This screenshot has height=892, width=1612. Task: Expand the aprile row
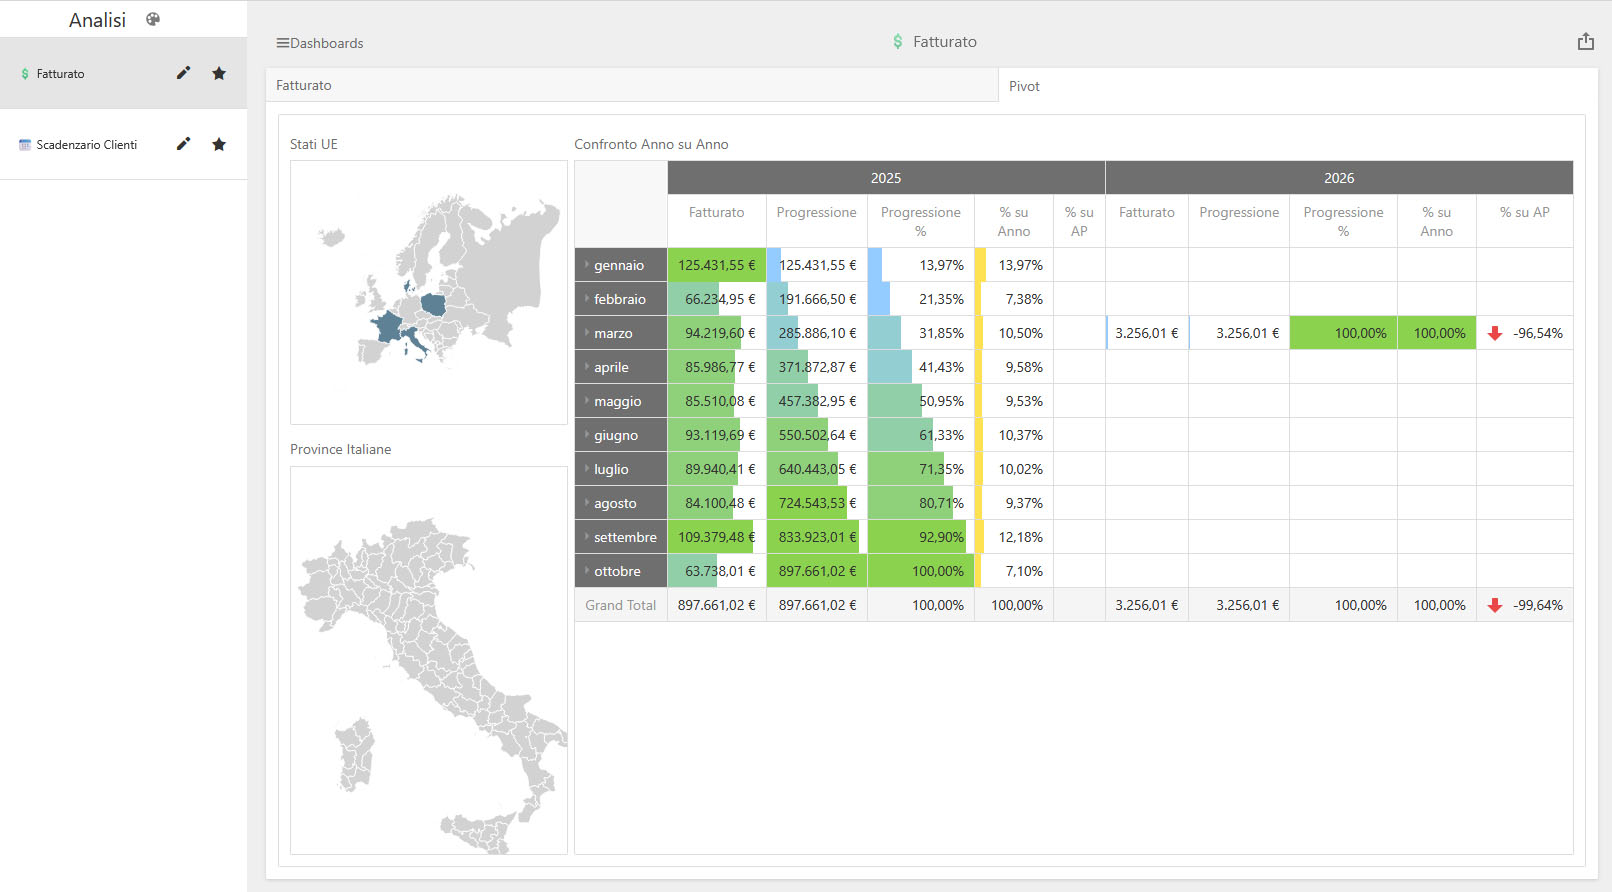(x=586, y=367)
